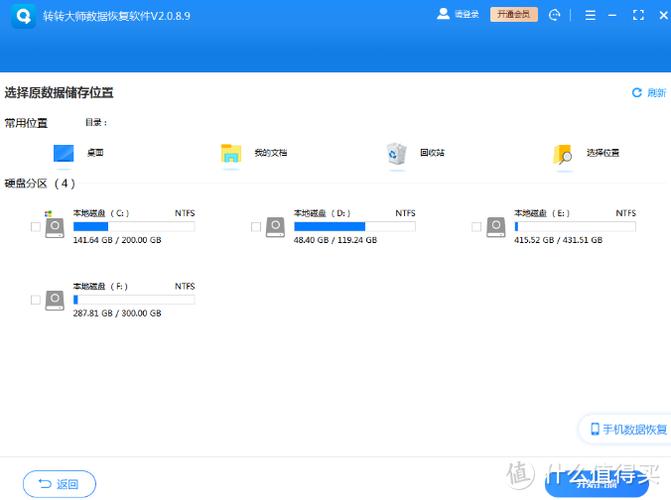Click the app logo in title bar
This screenshot has height=500, width=671.
23,16
